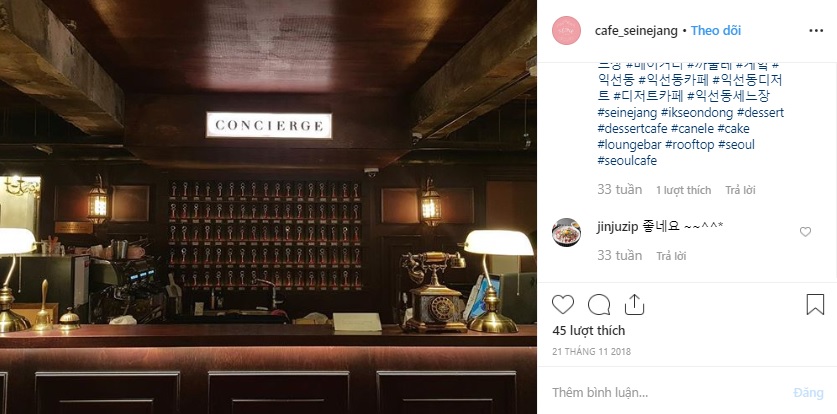Share post via upload arrow icon
This screenshot has height=414, width=837.
tap(634, 305)
